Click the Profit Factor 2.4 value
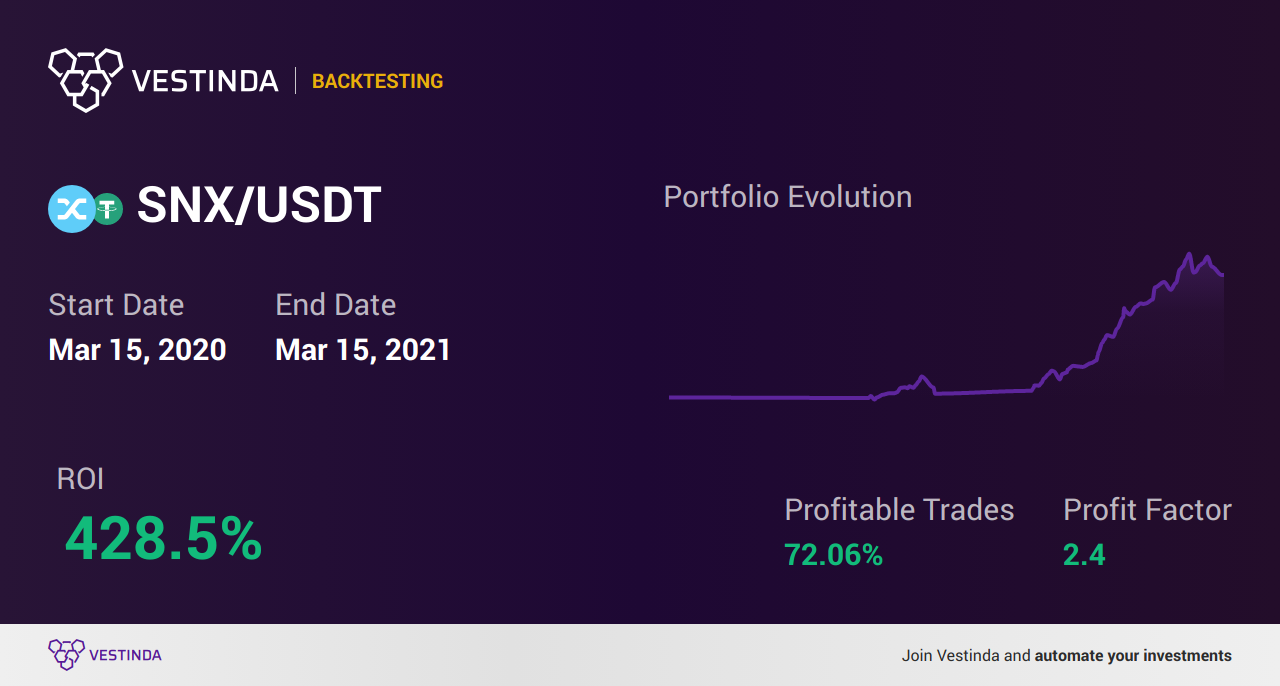Viewport: 1280px width, 686px height. pos(1084,555)
